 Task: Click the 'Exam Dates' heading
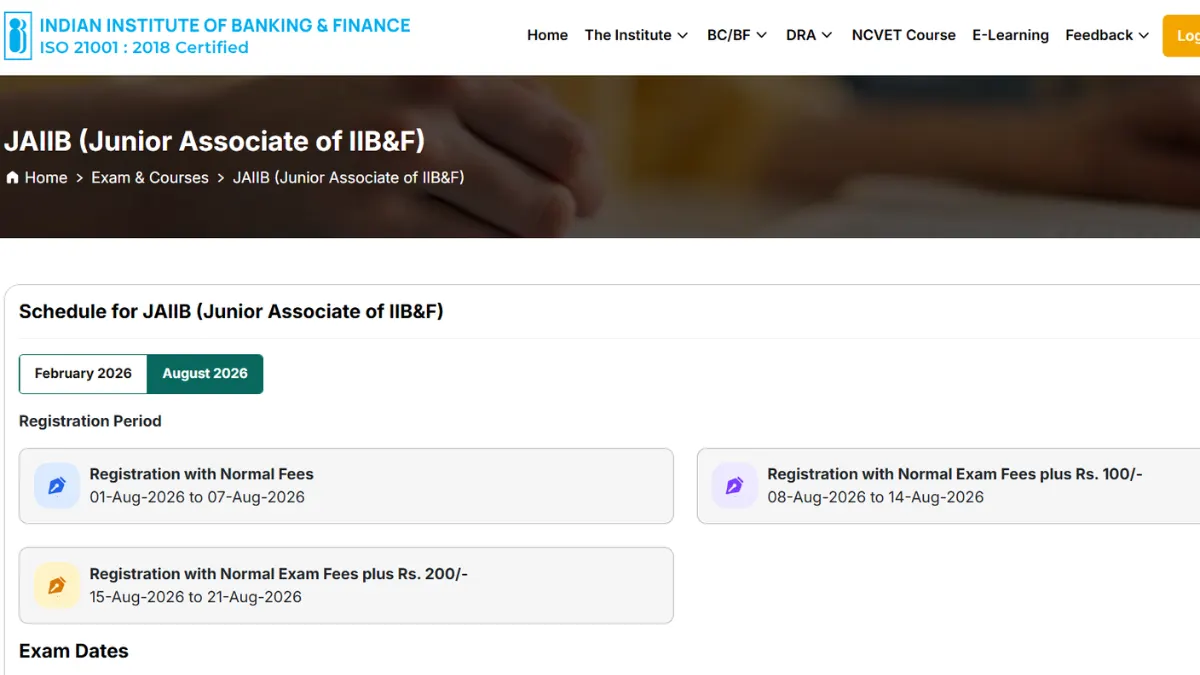(x=74, y=651)
